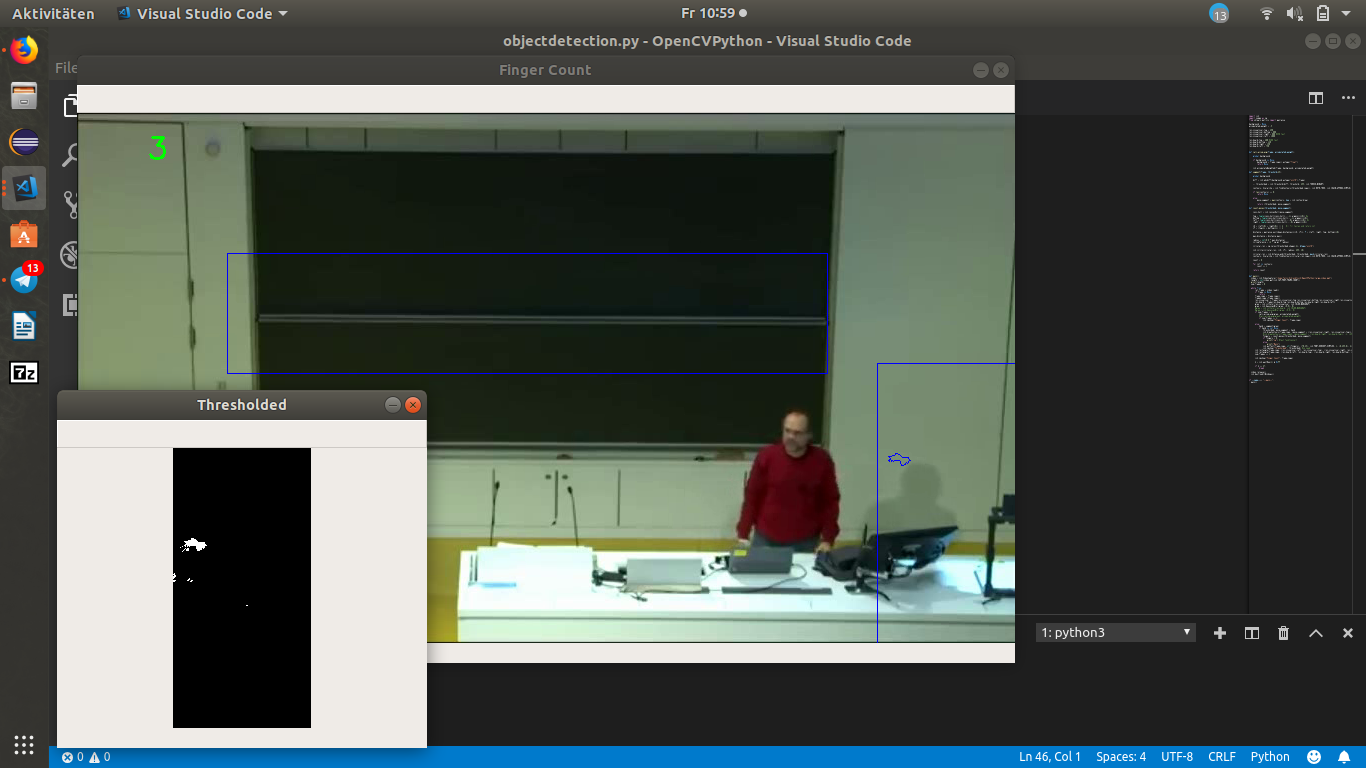Switch line endings via 'CRLF' status item
Viewport: 1366px width, 768px height.
1222,756
